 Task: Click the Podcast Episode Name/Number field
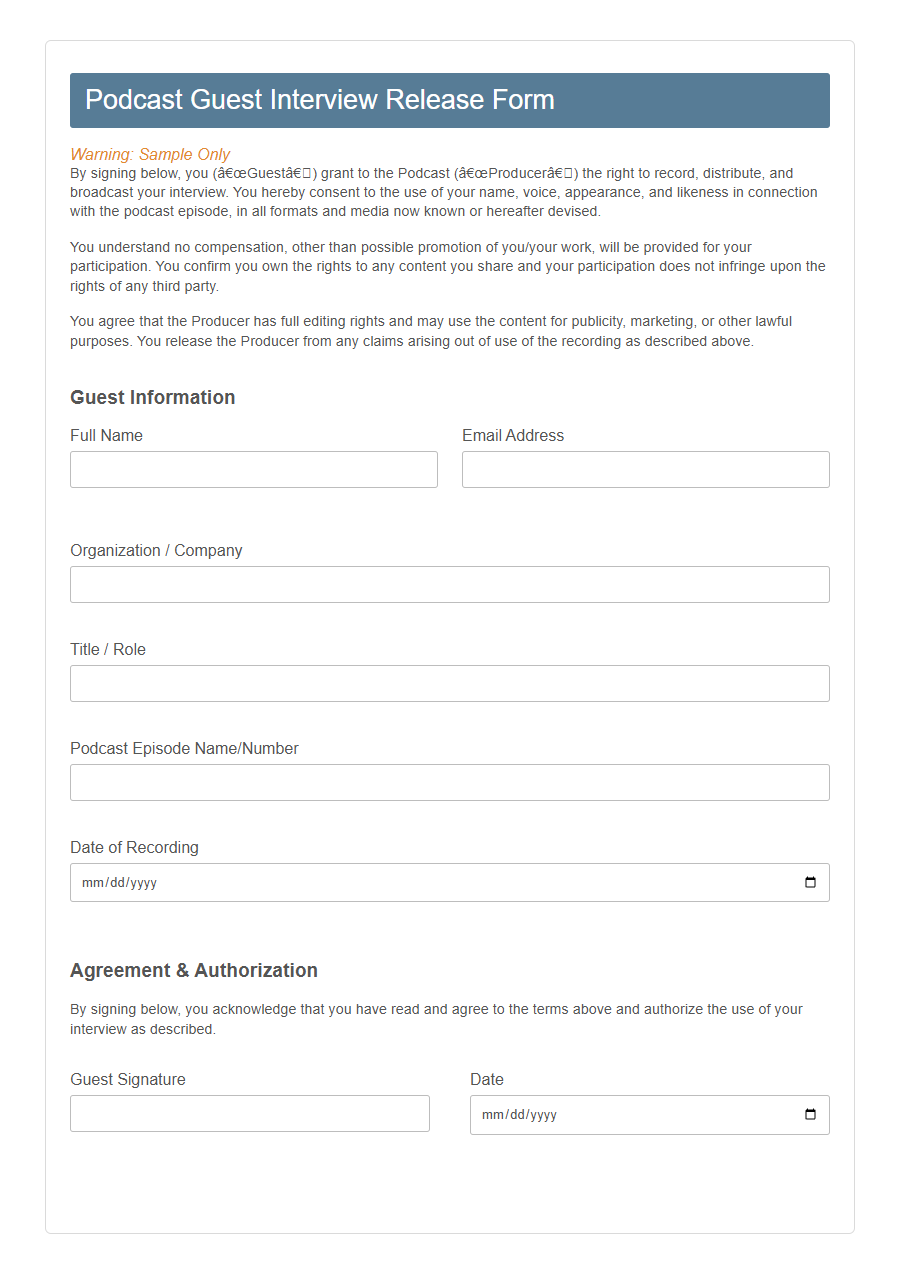[449, 782]
